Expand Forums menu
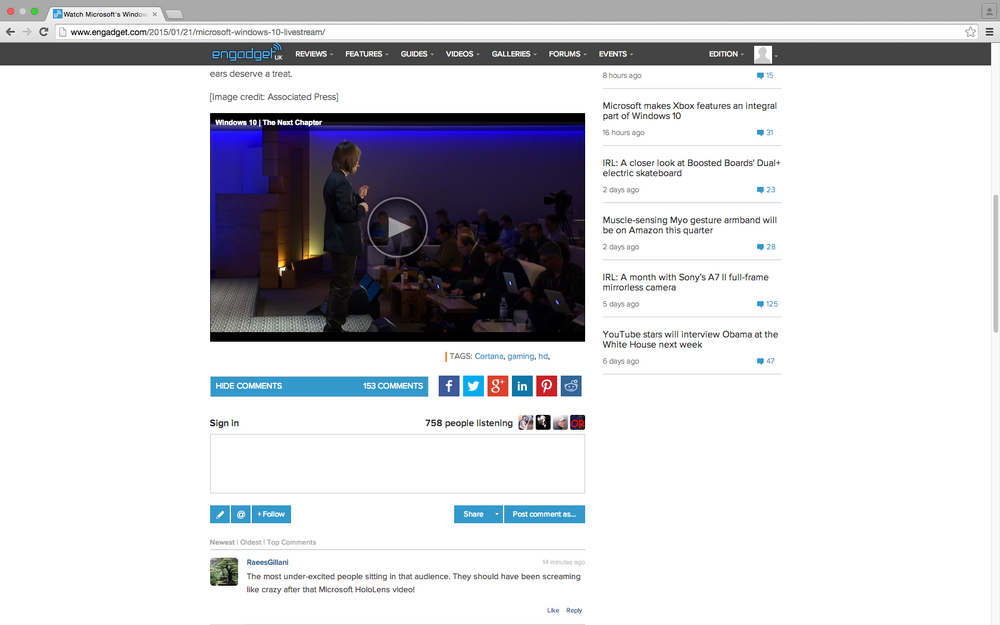This screenshot has width=1000, height=625. (568, 54)
